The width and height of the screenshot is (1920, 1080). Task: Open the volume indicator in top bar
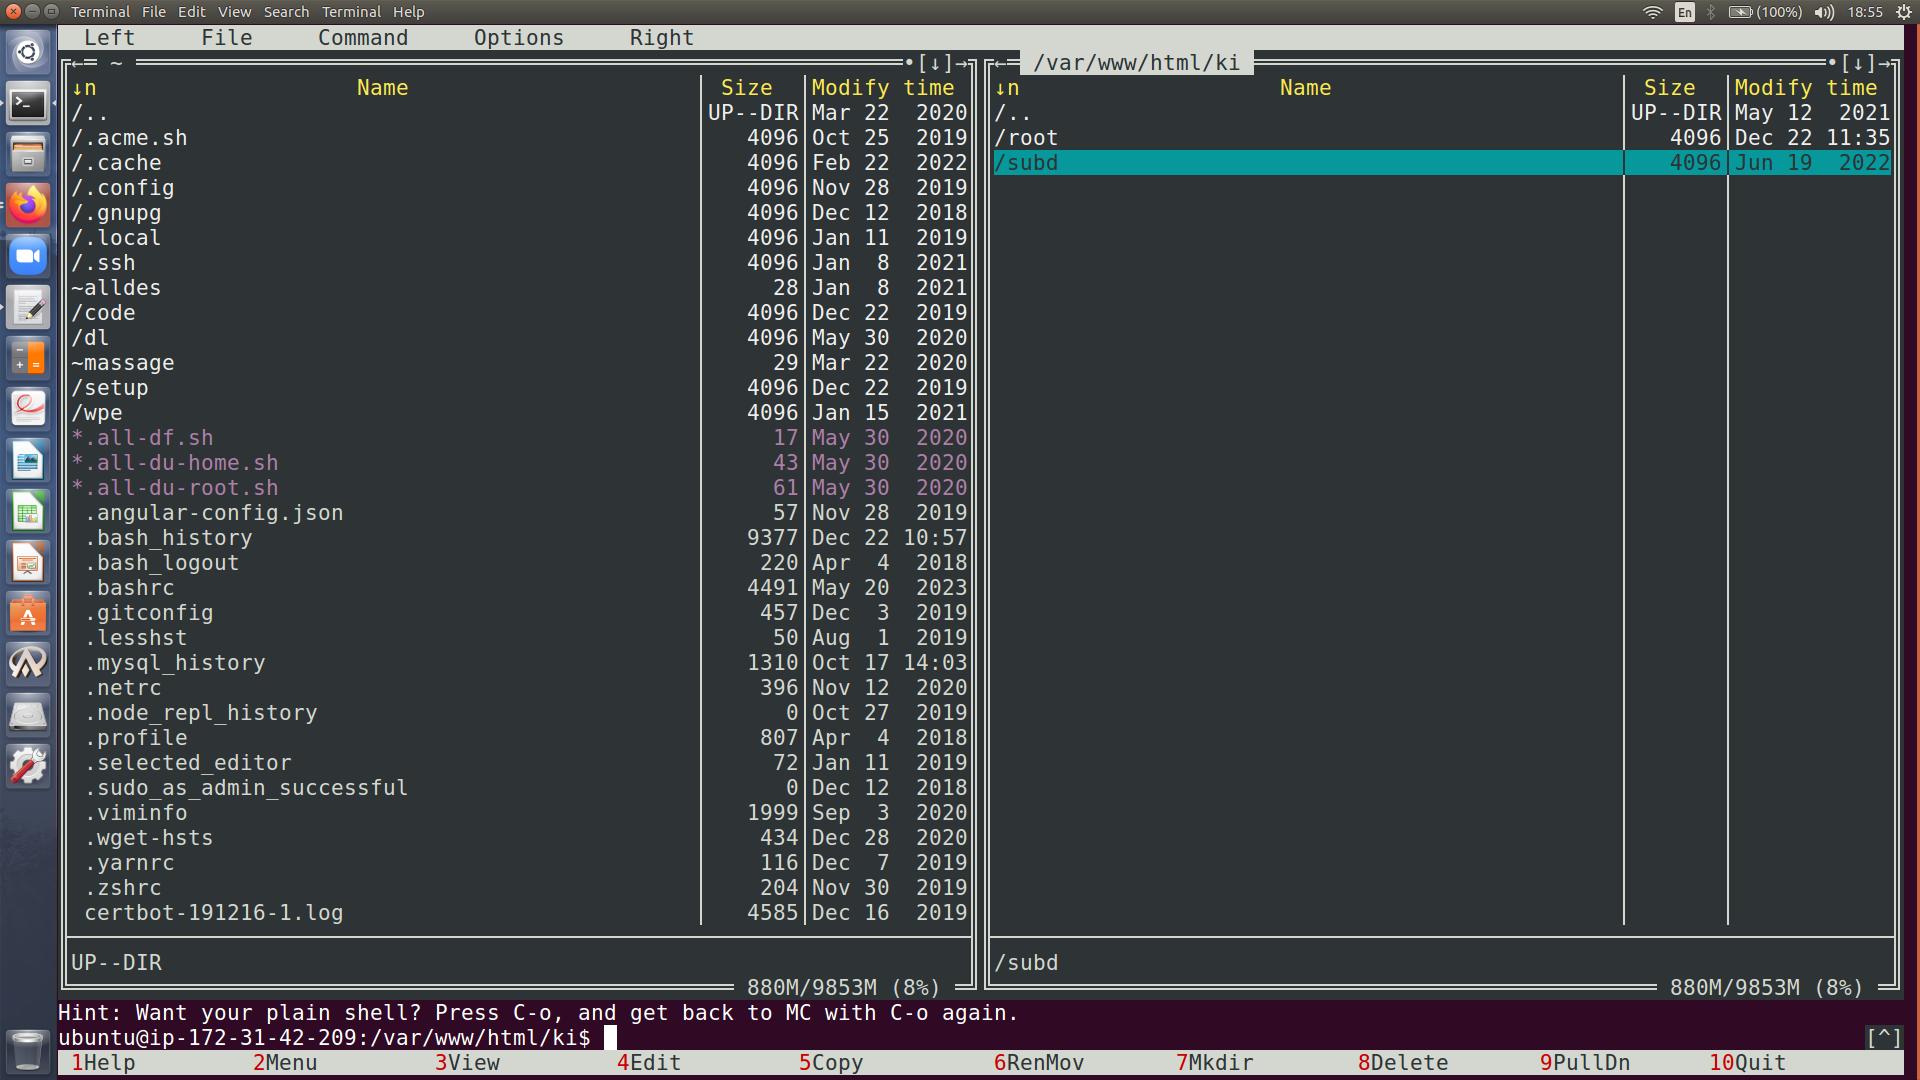click(x=1824, y=12)
